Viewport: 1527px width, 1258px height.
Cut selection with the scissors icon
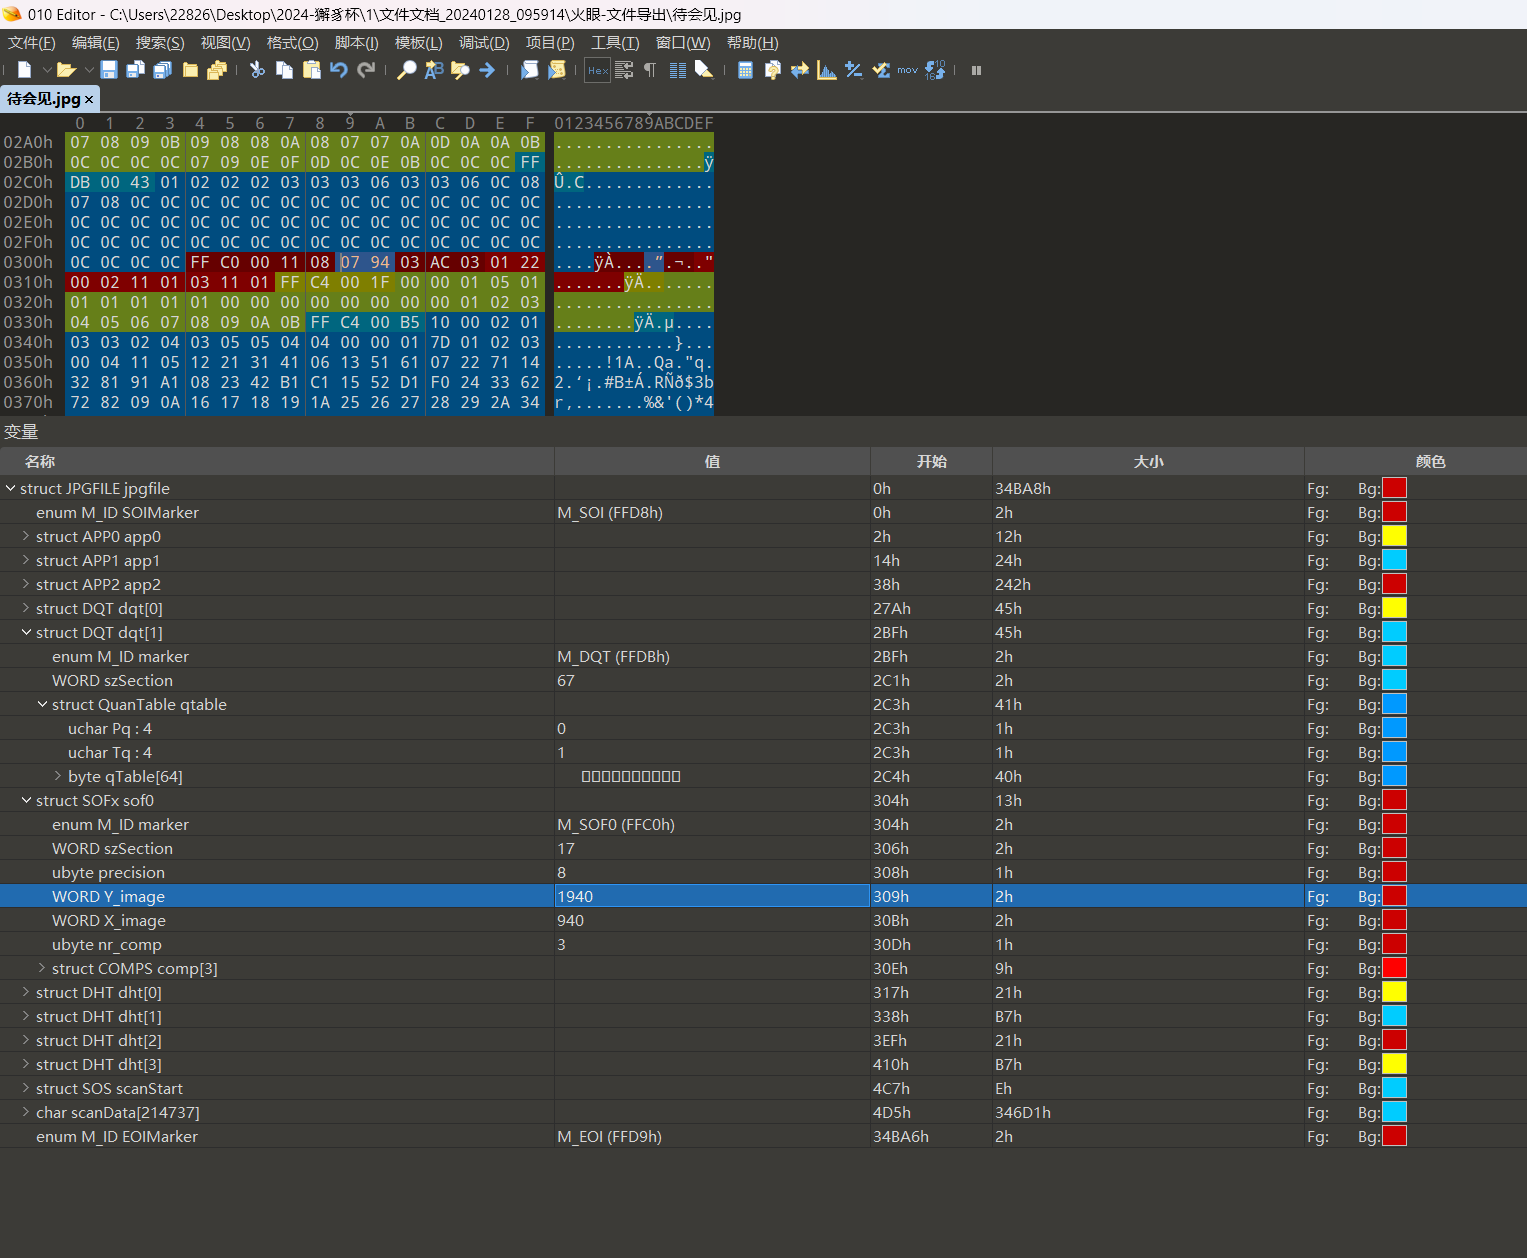point(257,70)
